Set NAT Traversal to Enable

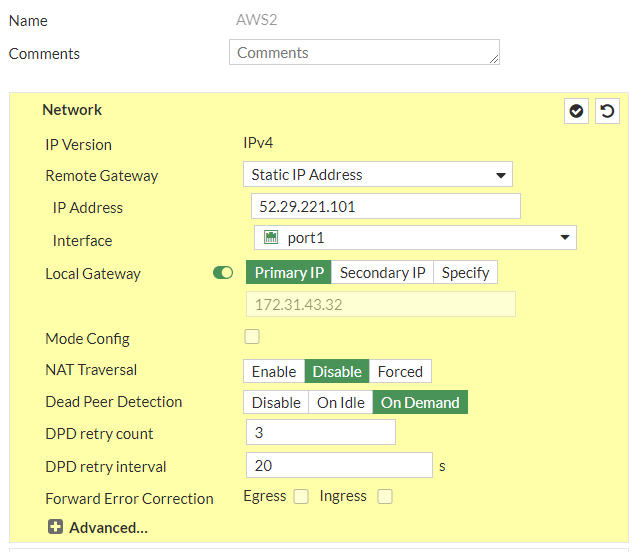(x=273, y=371)
